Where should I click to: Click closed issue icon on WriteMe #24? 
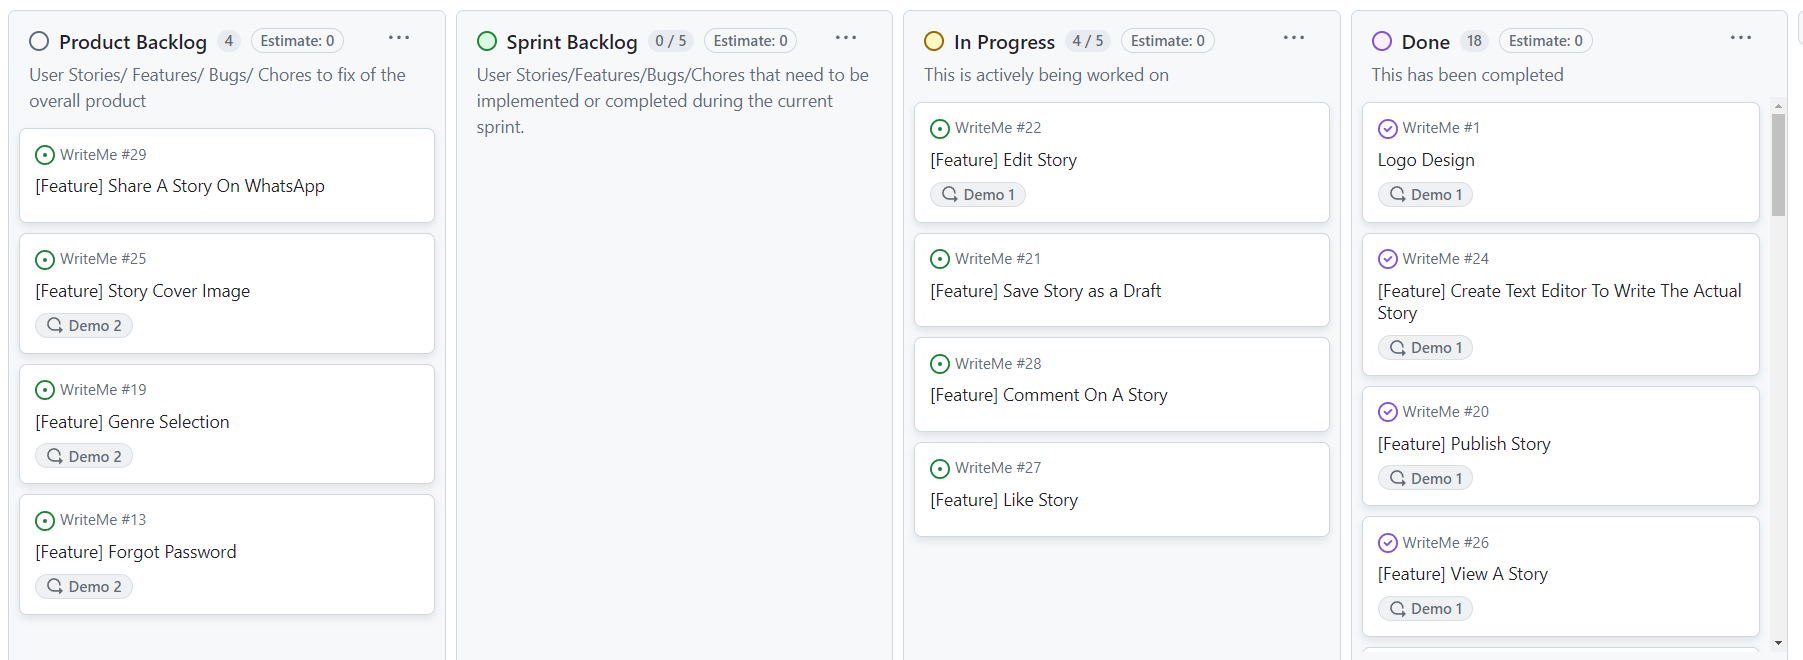1388,259
